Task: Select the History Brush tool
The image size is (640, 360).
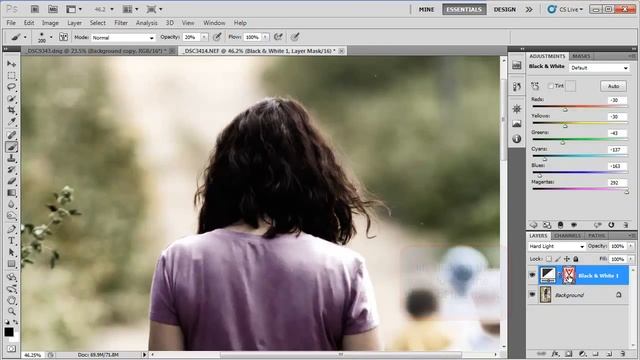Action: 11,170
